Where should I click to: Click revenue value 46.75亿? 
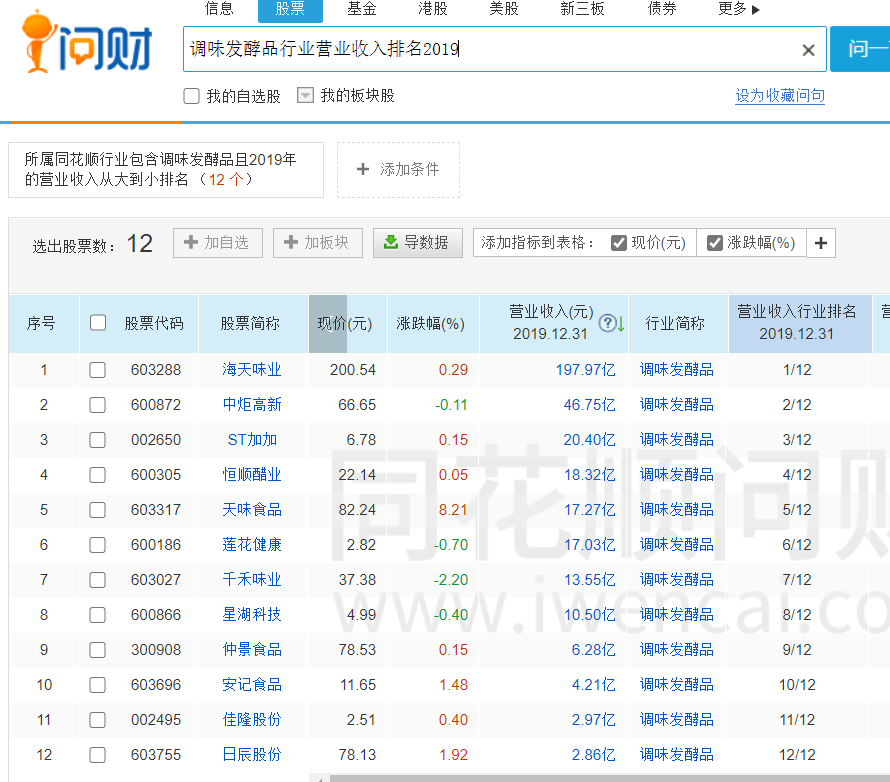click(x=589, y=405)
